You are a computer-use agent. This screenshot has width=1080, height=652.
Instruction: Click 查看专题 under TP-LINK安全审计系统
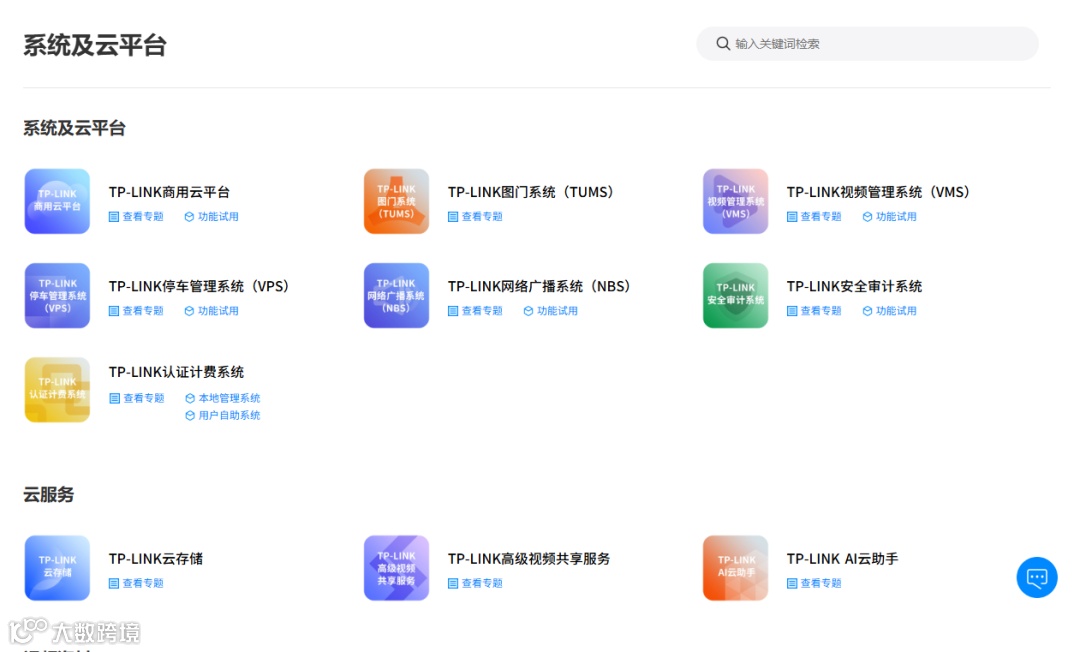pyautogui.click(x=814, y=311)
